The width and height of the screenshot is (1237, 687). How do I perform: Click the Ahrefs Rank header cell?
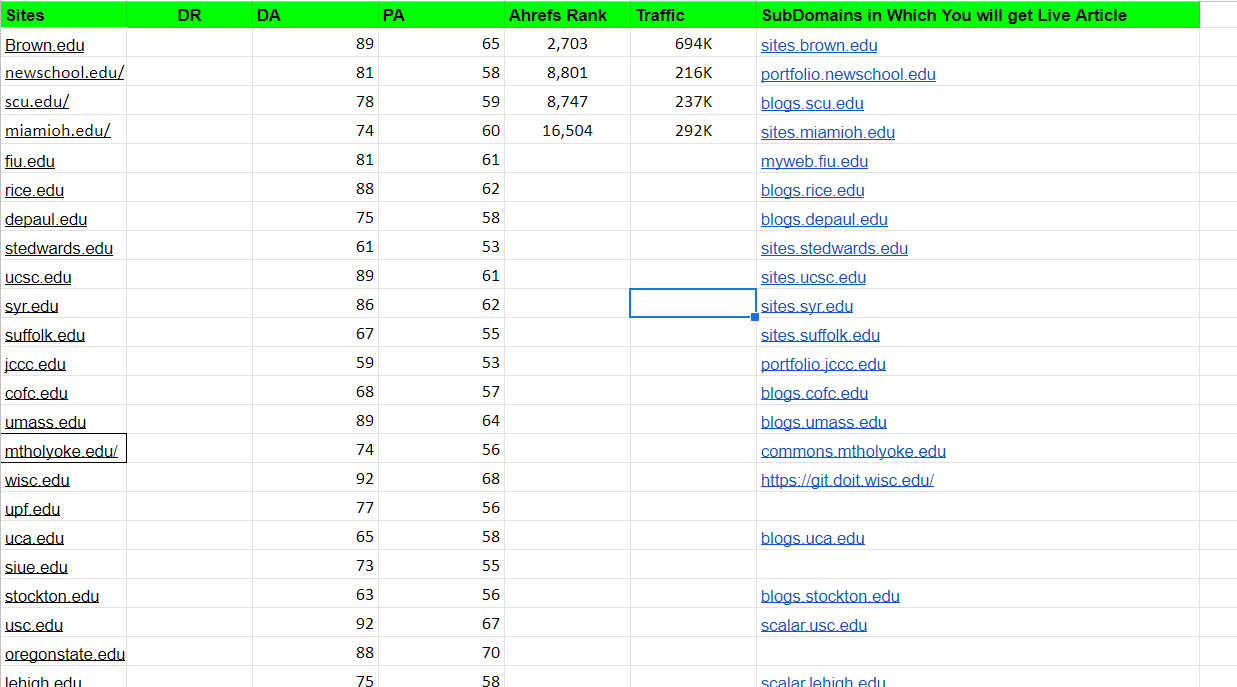(x=568, y=15)
